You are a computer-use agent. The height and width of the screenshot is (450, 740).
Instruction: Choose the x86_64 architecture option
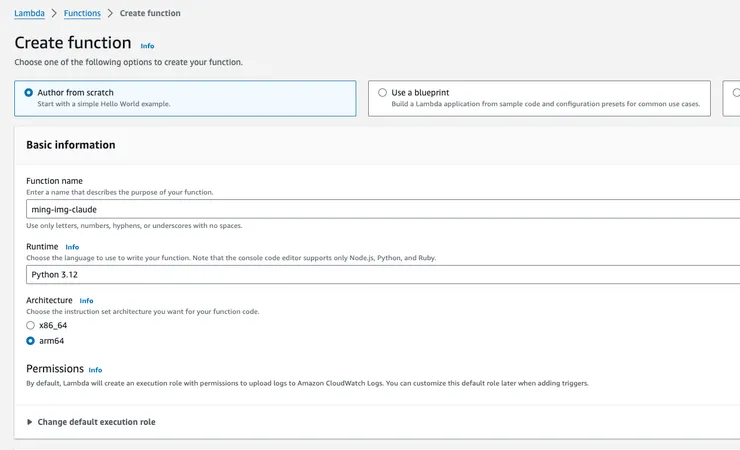point(31,326)
